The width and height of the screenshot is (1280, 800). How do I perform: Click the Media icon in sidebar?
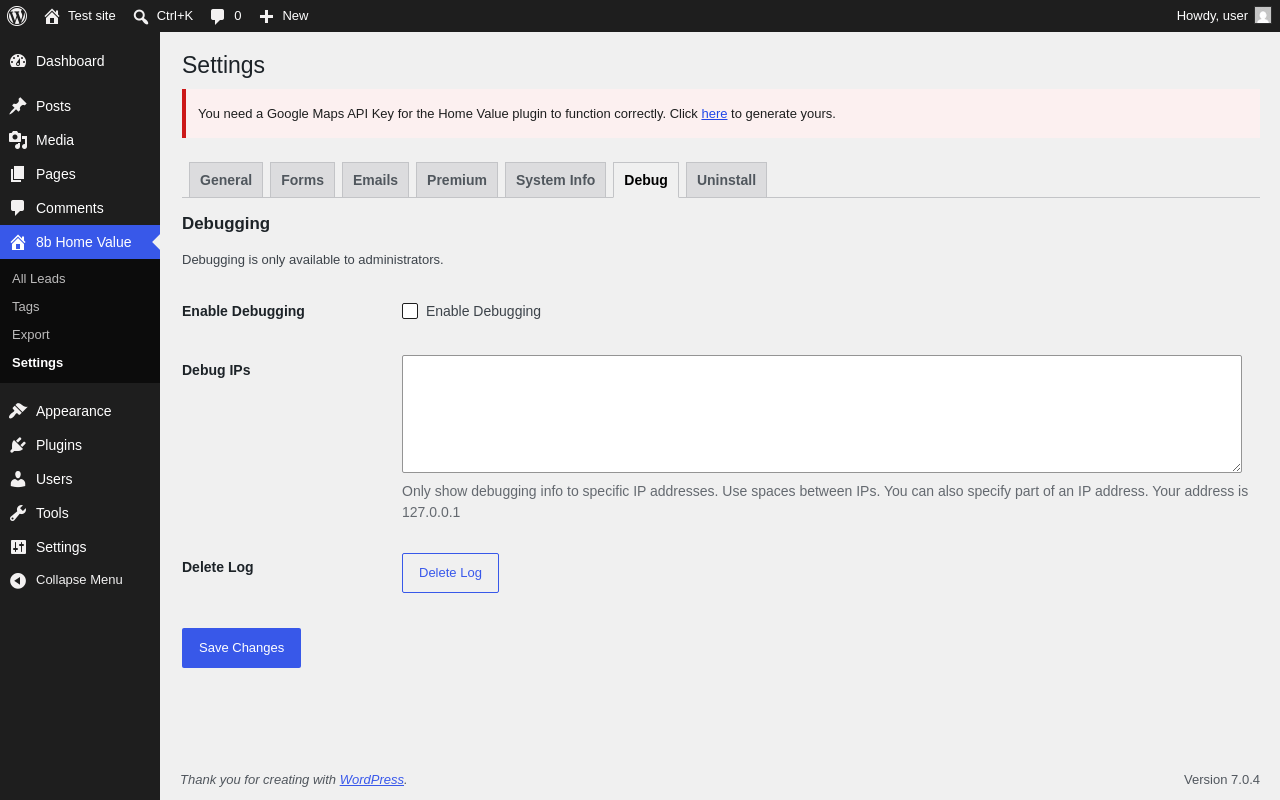[18, 140]
